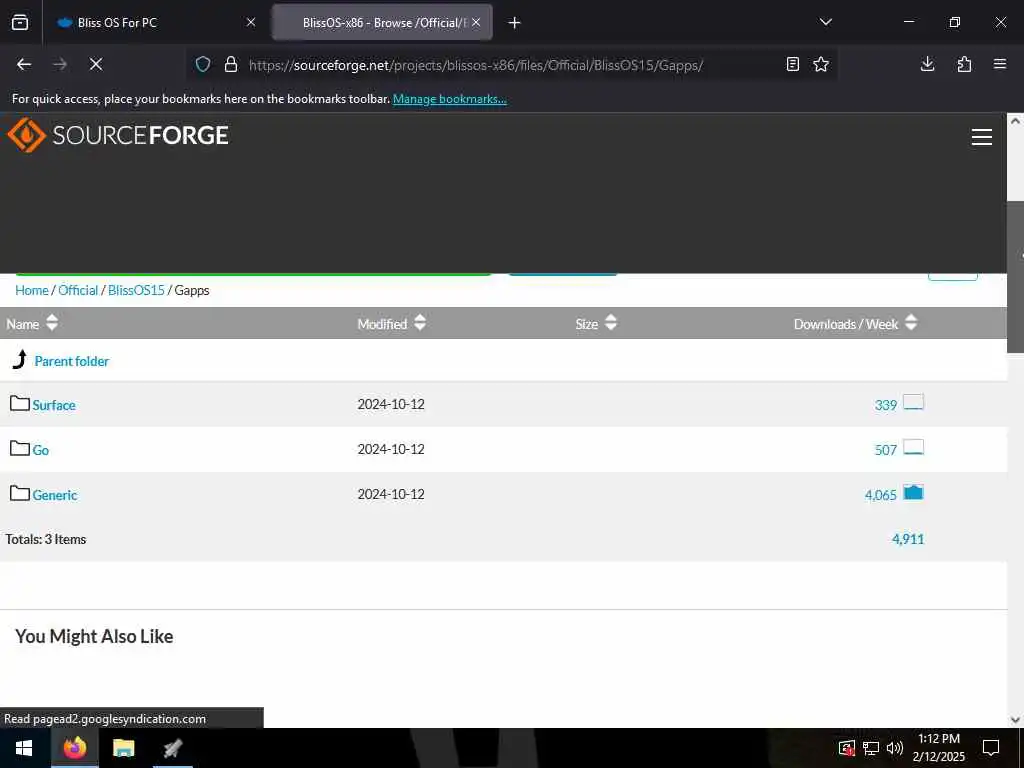Open the Go folder link
The image size is (1024, 768).
40,450
